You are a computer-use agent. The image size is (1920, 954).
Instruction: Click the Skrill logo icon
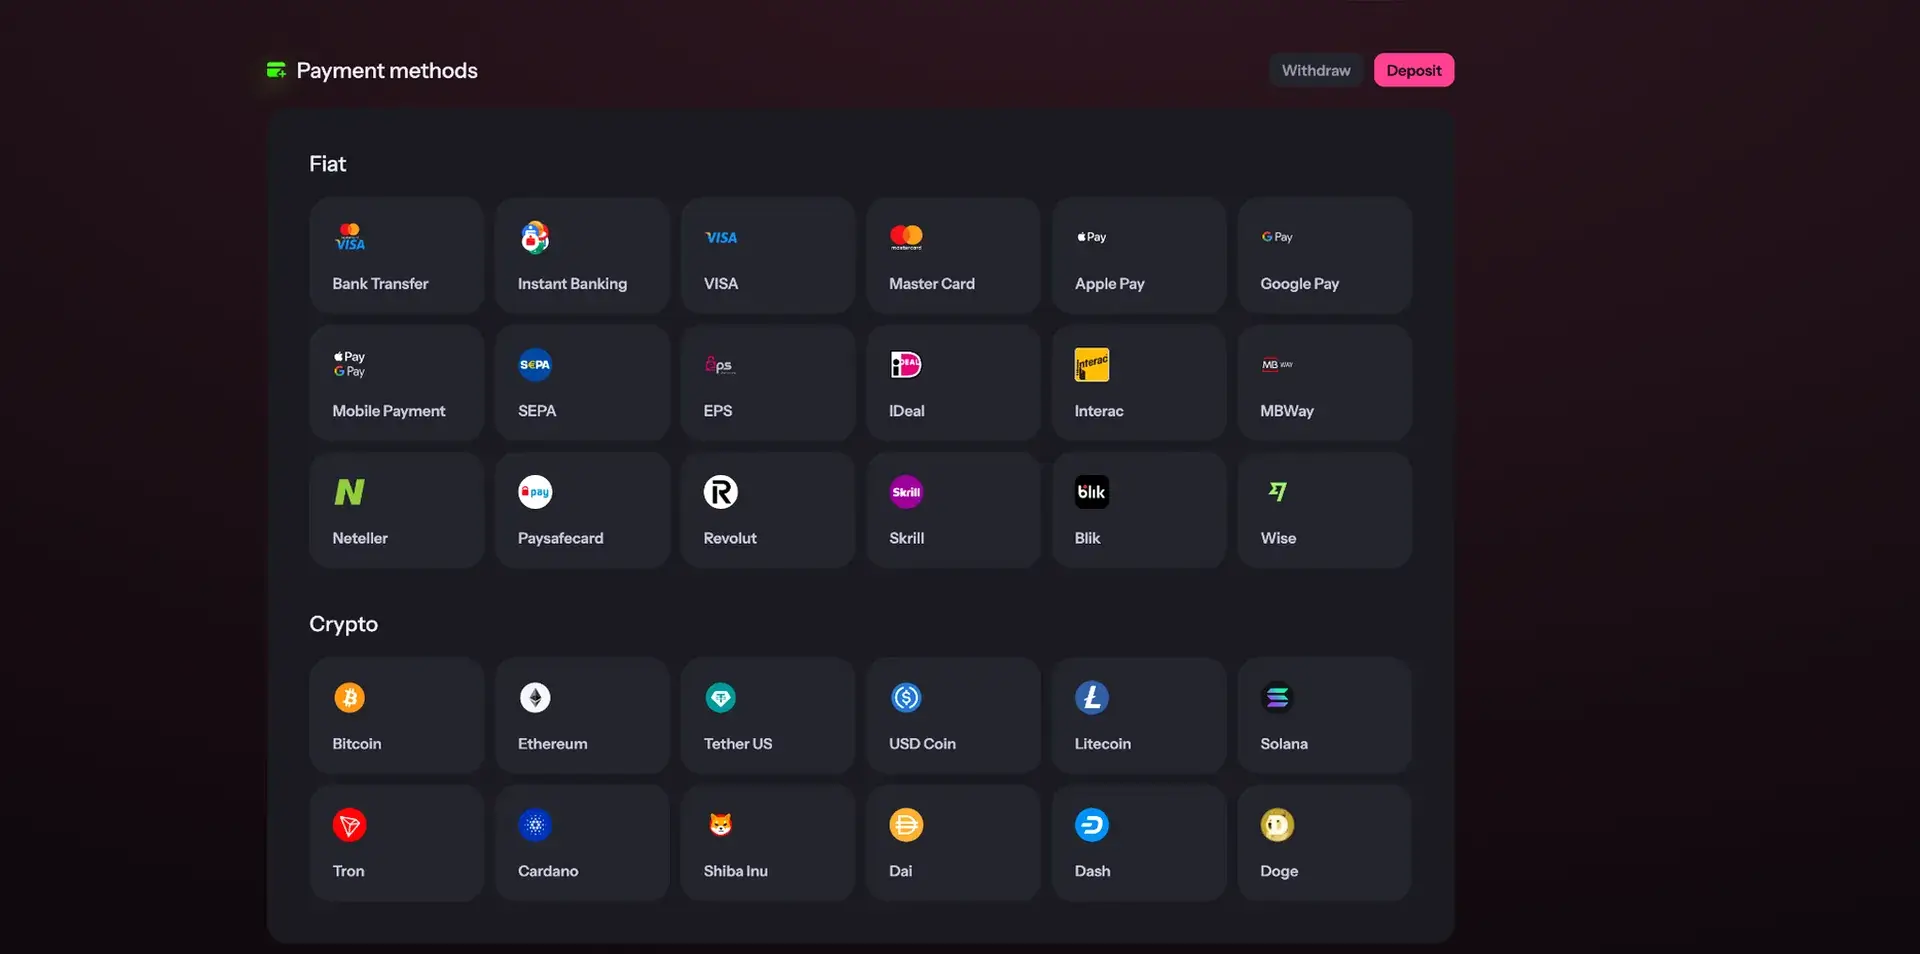pyautogui.click(x=906, y=491)
